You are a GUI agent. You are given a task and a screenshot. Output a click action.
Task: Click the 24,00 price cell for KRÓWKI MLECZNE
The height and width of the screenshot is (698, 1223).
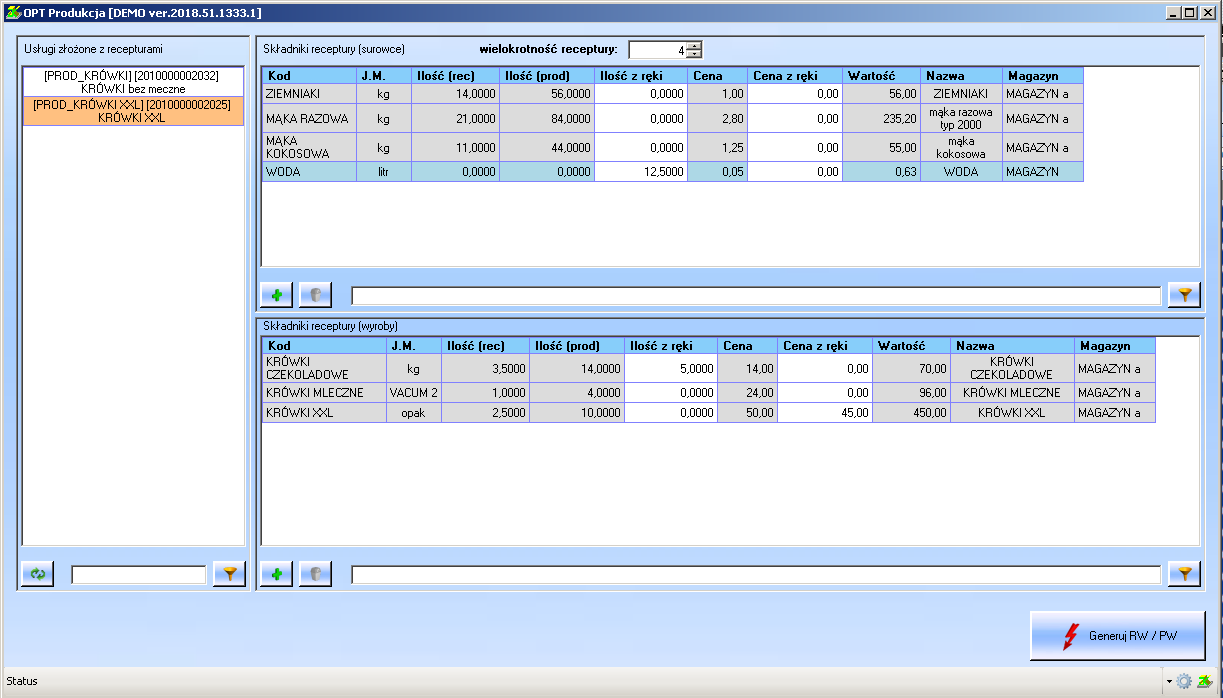pos(748,393)
